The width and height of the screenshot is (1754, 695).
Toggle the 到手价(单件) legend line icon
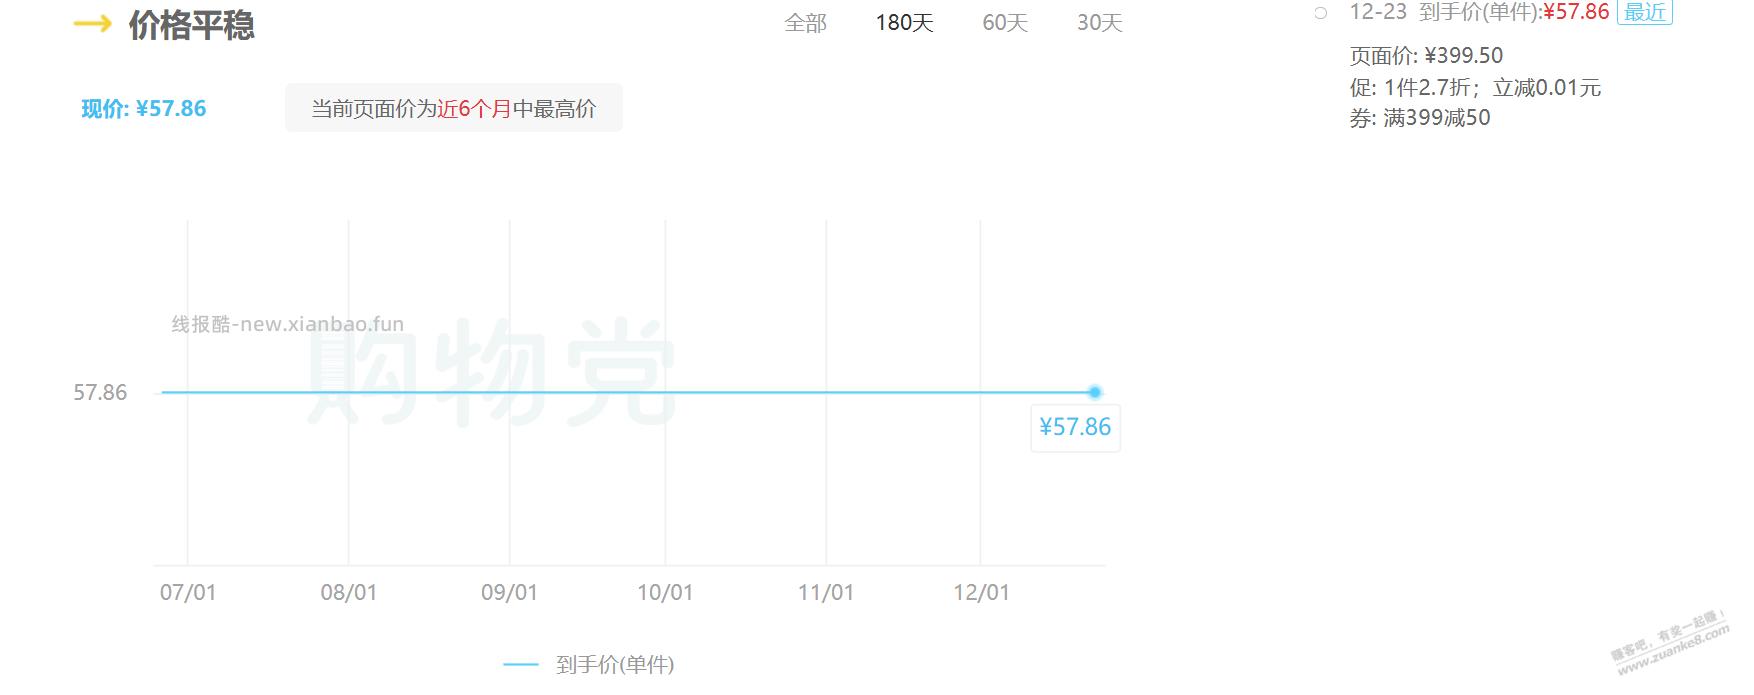tap(521, 664)
